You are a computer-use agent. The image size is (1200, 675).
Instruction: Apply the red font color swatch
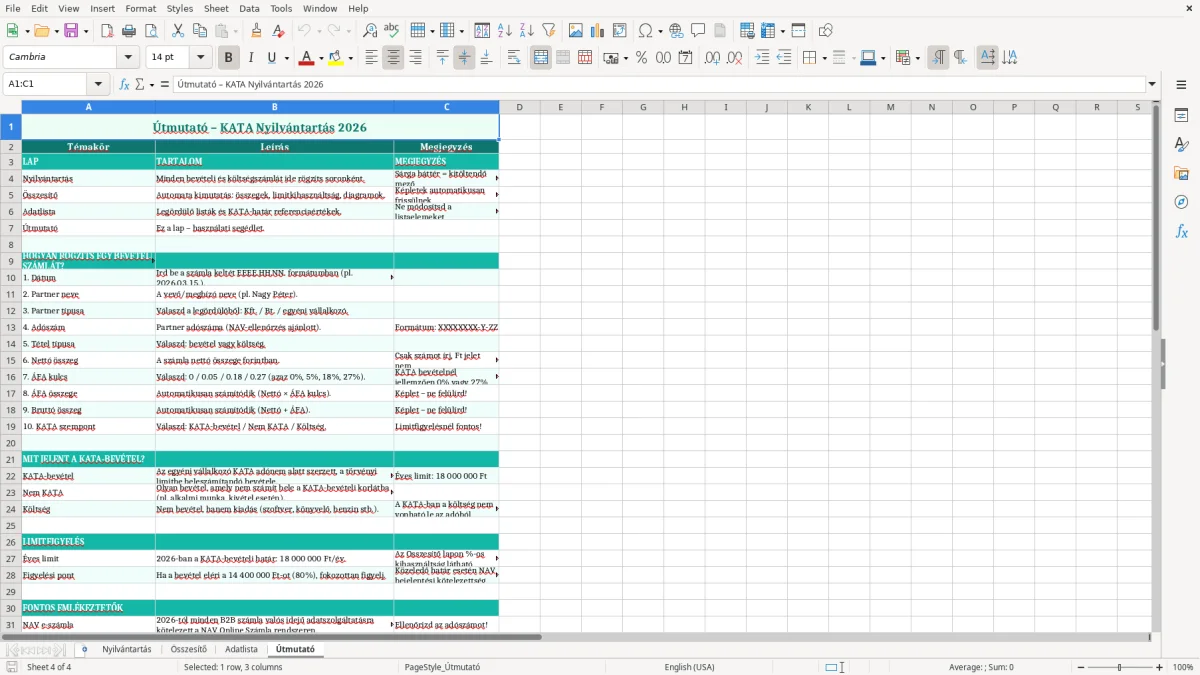coord(307,58)
